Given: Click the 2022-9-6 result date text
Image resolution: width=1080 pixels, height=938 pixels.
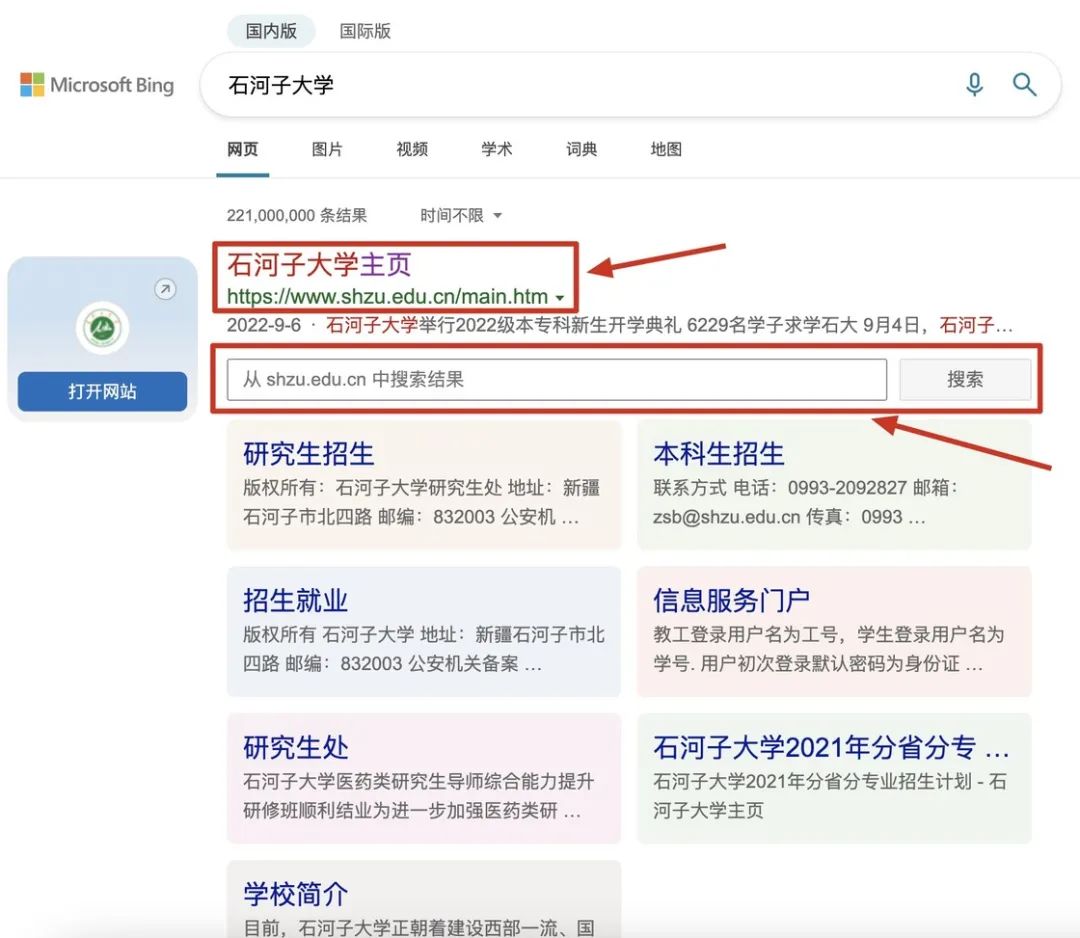Looking at the screenshot, I should 264,325.
